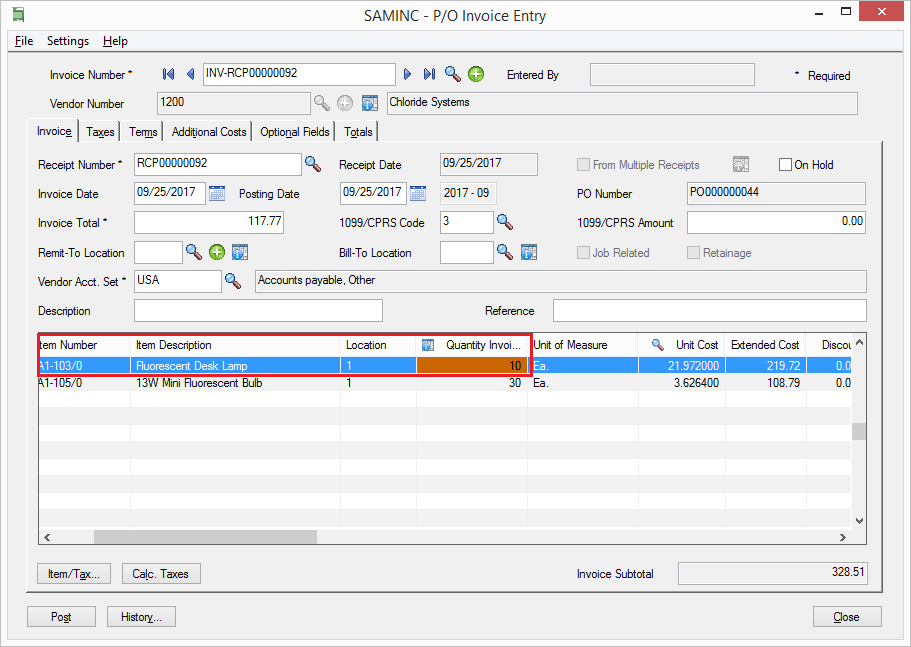Select the 13W Mini Fluorescent Bulb row
Image resolution: width=911 pixels, height=647 pixels.
point(445,383)
